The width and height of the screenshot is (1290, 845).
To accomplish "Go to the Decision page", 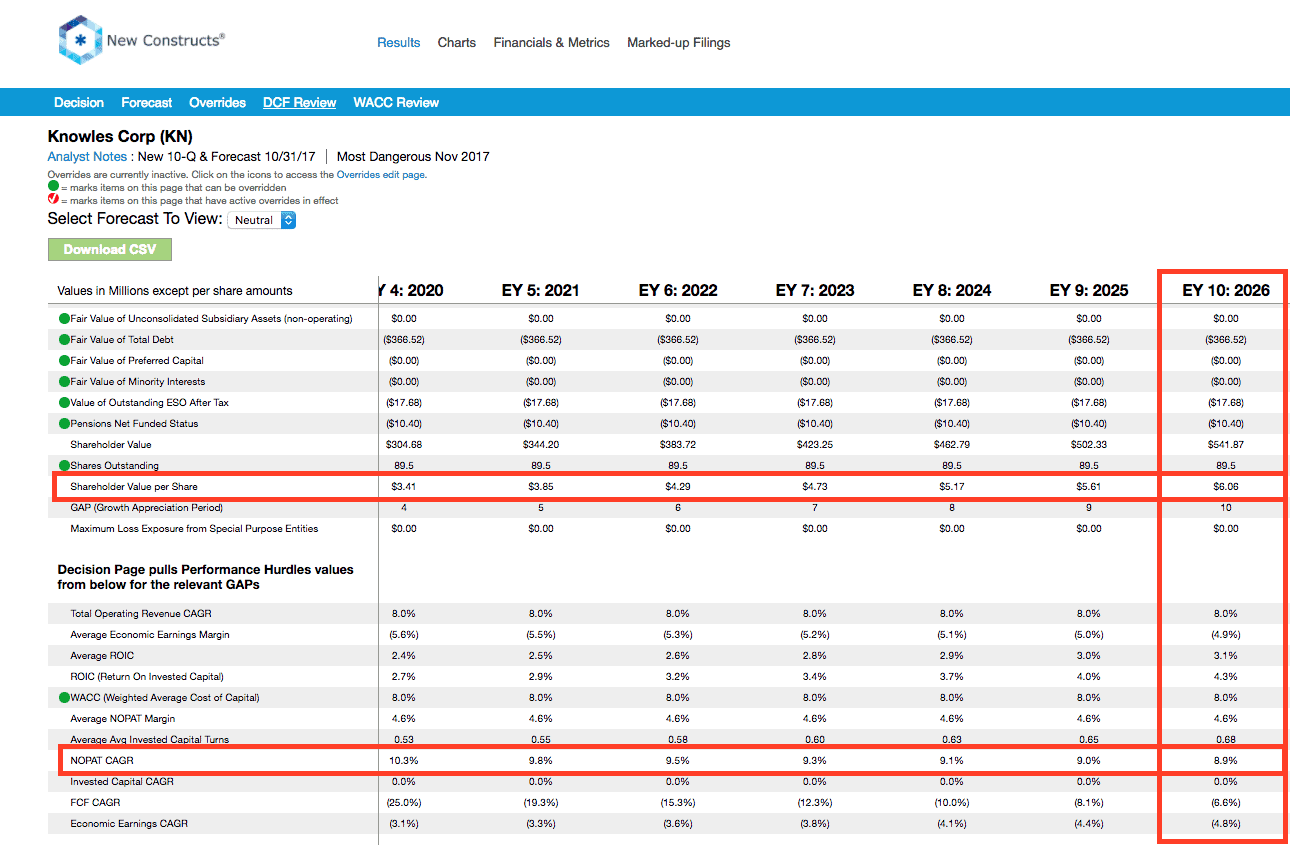I will 79,102.
